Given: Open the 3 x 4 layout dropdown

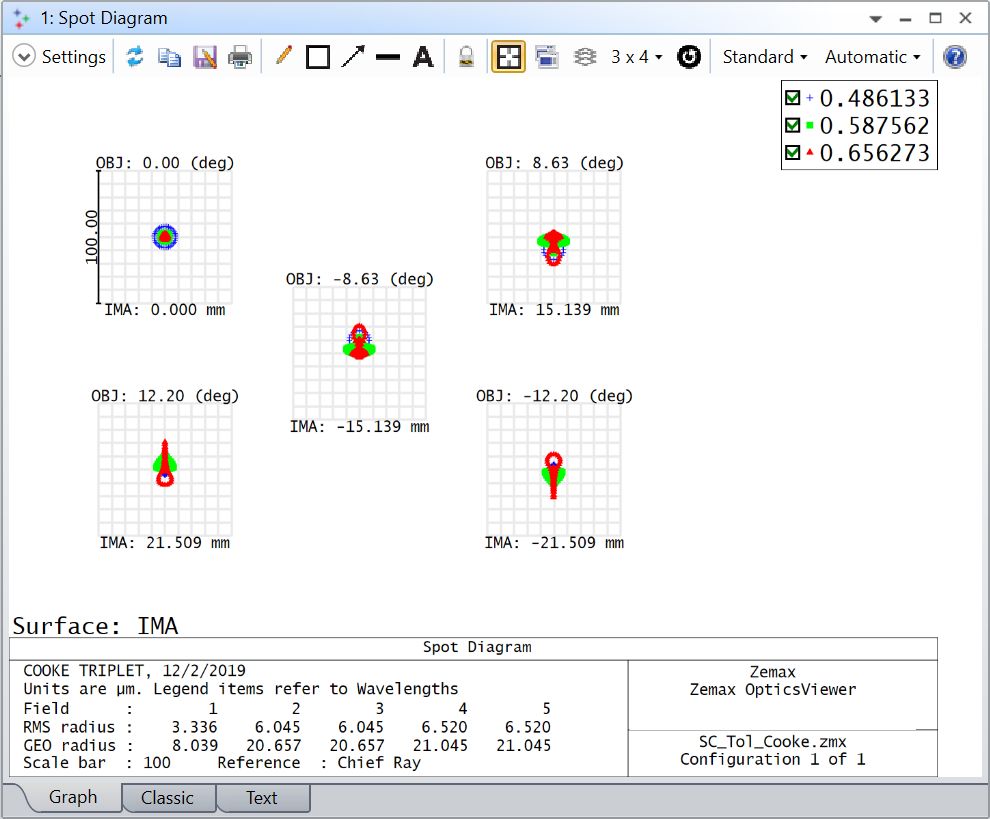Looking at the screenshot, I should tap(637, 57).
